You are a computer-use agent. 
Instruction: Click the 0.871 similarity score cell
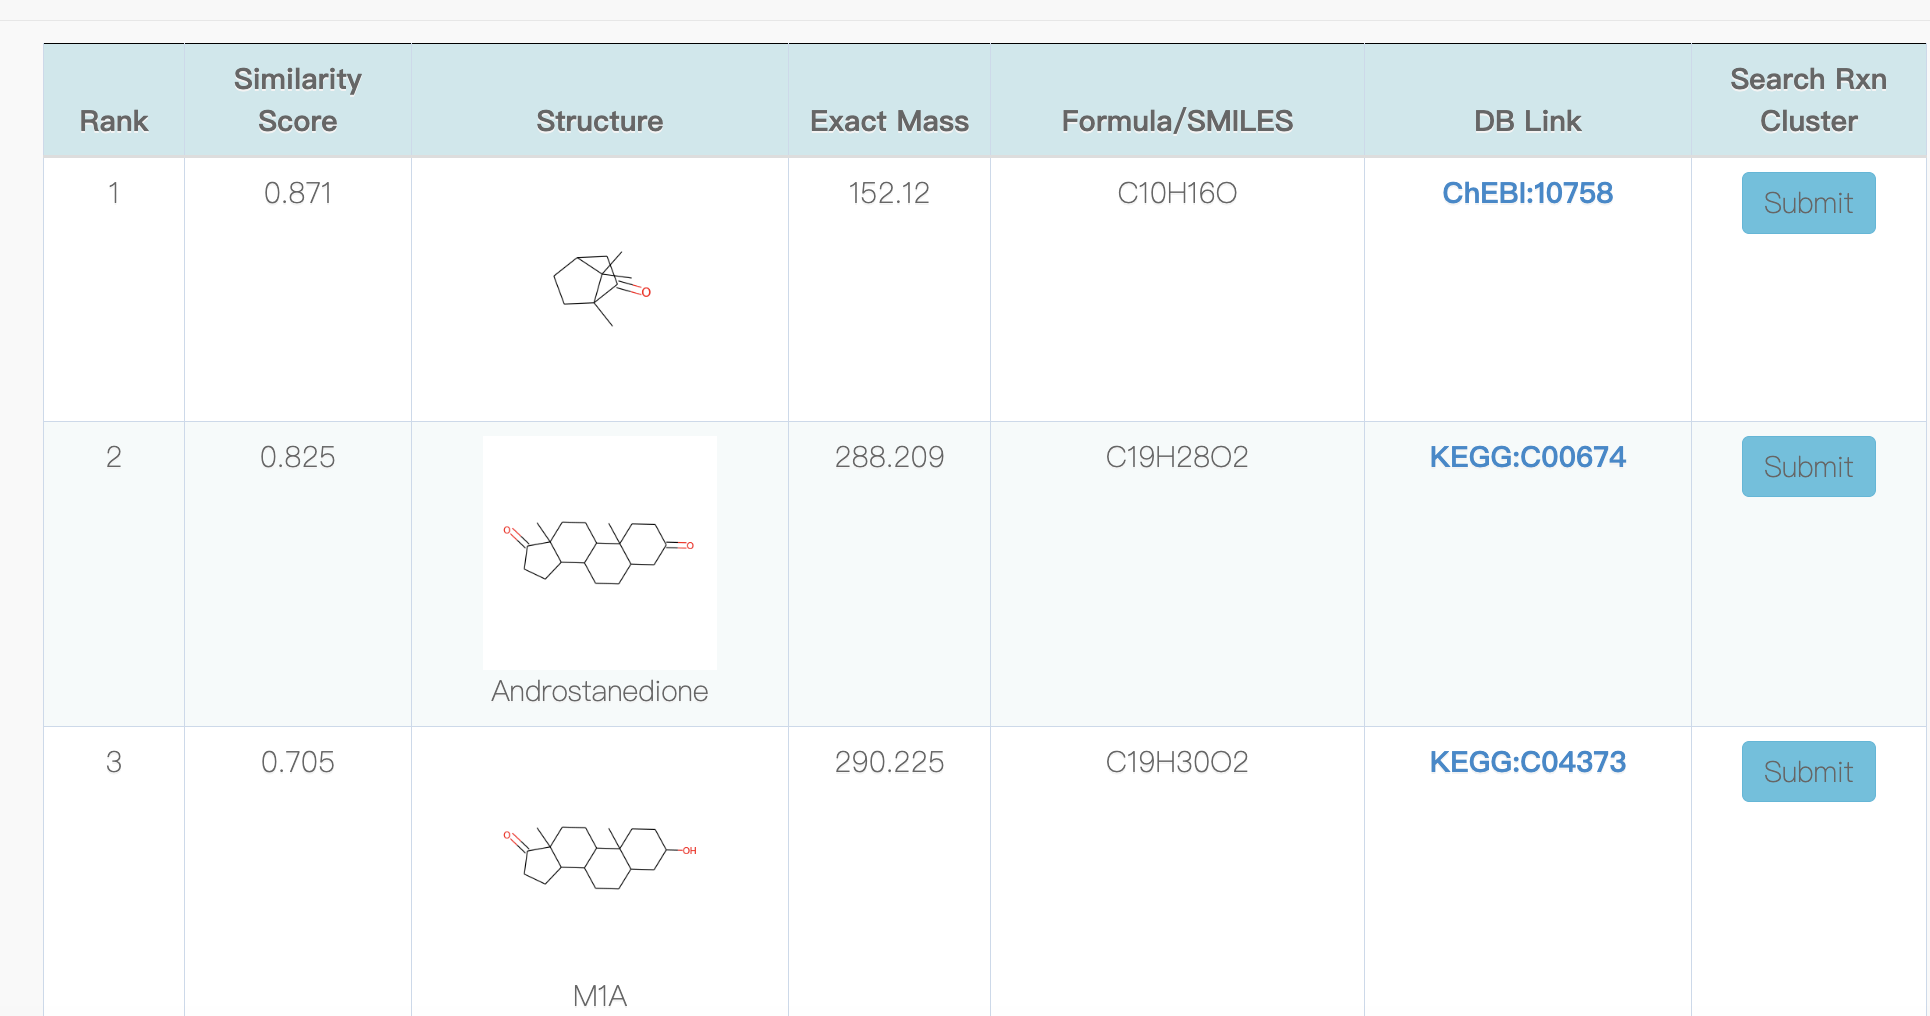click(298, 193)
